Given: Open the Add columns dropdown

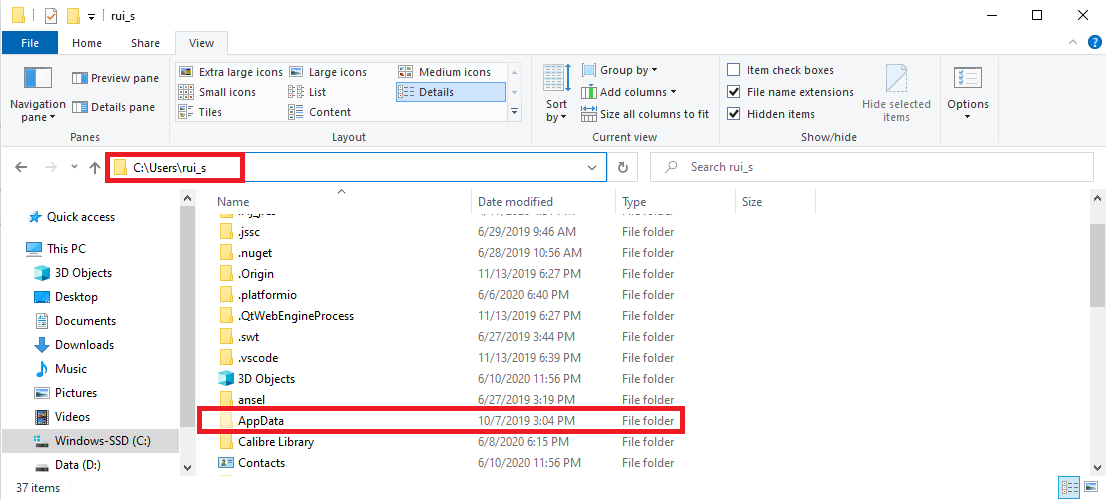Looking at the screenshot, I should tap(637, 92).
